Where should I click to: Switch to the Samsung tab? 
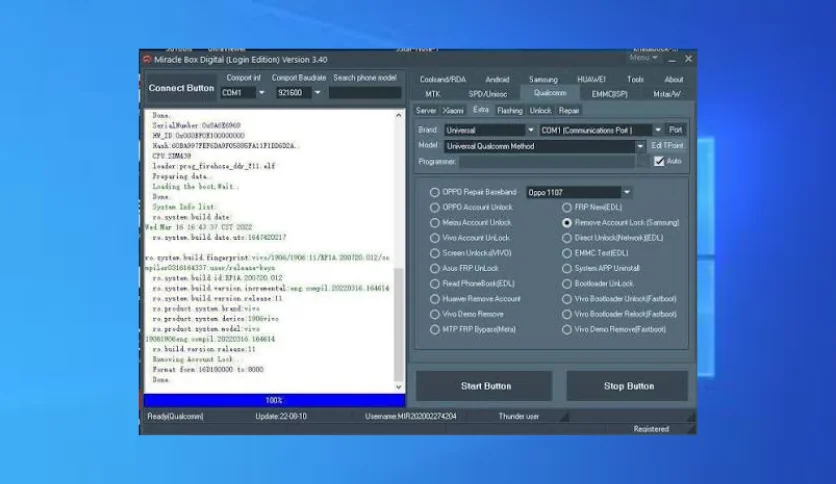pos(543,79)
